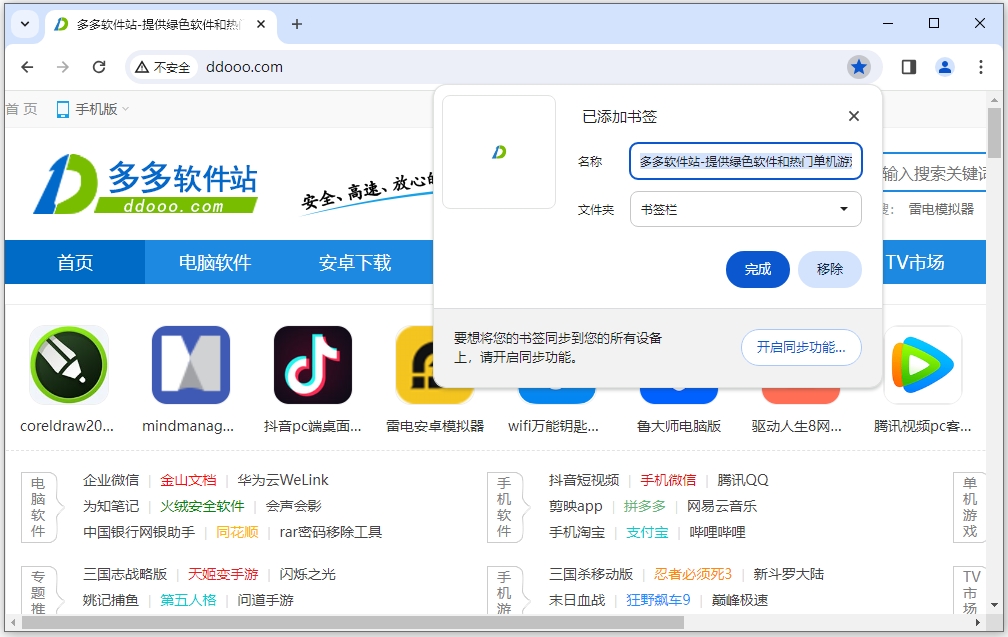The height and width of the screenshot is (637, 1008).
Task: Open the 抖音短视频 link
Action: click(x=584, y=480)
